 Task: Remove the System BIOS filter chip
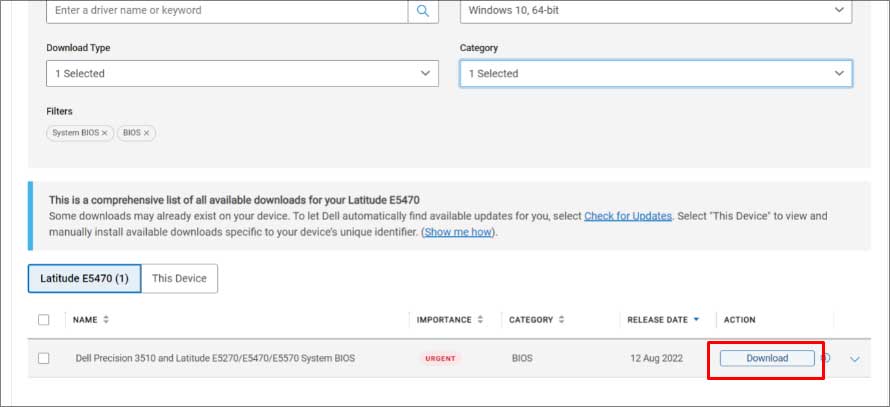pos(104,133)
